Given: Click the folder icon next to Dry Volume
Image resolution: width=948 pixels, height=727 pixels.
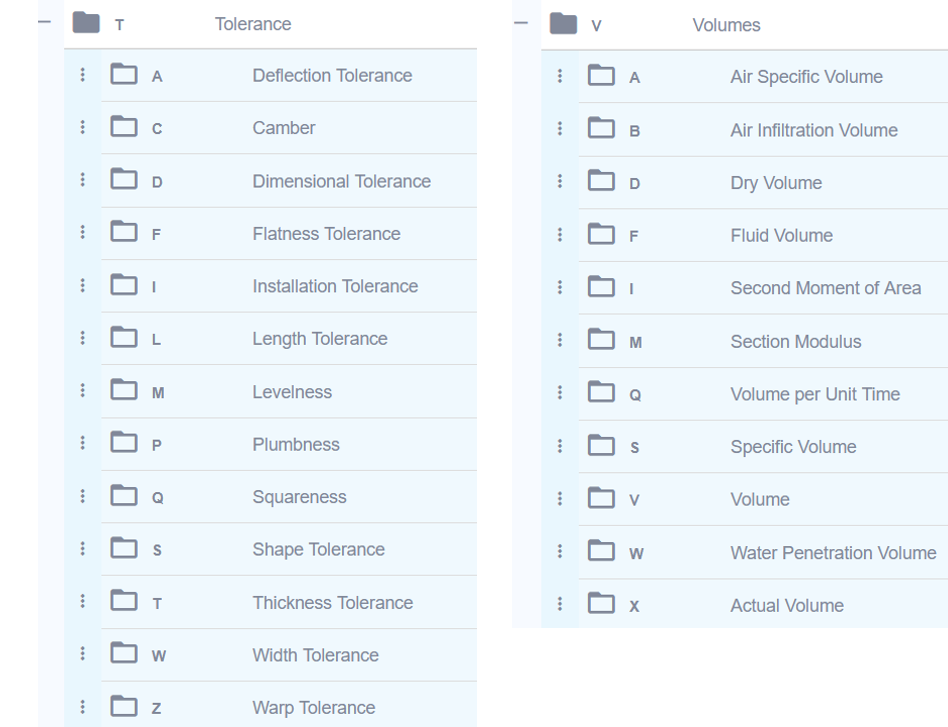Looking at the screenshot, I should click(x=601, y=183).
